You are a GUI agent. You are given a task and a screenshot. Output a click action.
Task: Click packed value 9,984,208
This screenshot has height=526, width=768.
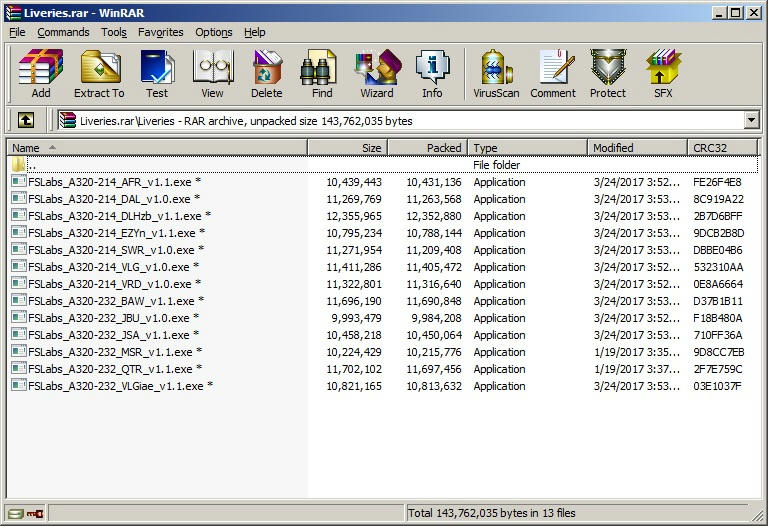pyautogui.click(x=436, y=318)
